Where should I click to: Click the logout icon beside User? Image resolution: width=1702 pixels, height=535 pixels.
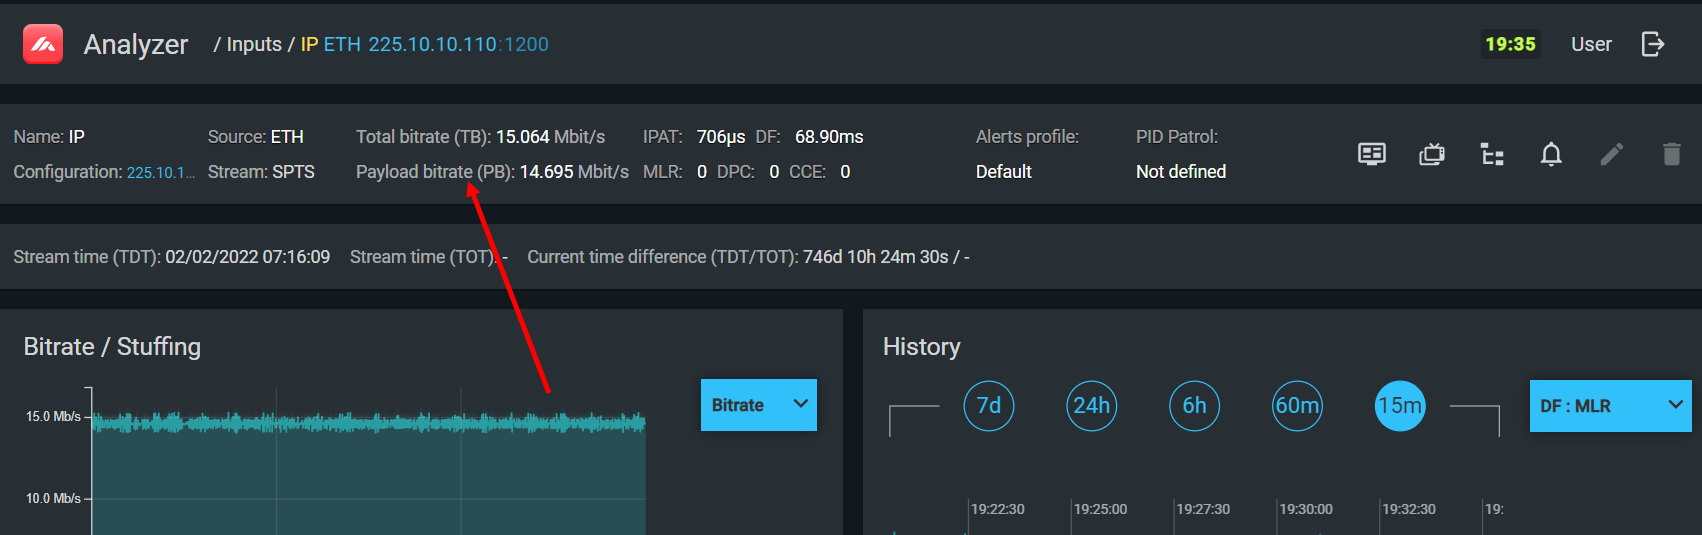tap(1652, 44)
